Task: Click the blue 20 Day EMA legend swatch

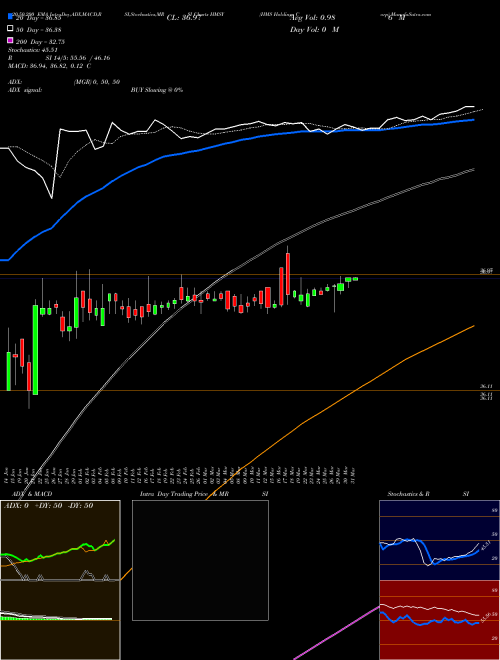Action: click(x=10, y=17)
